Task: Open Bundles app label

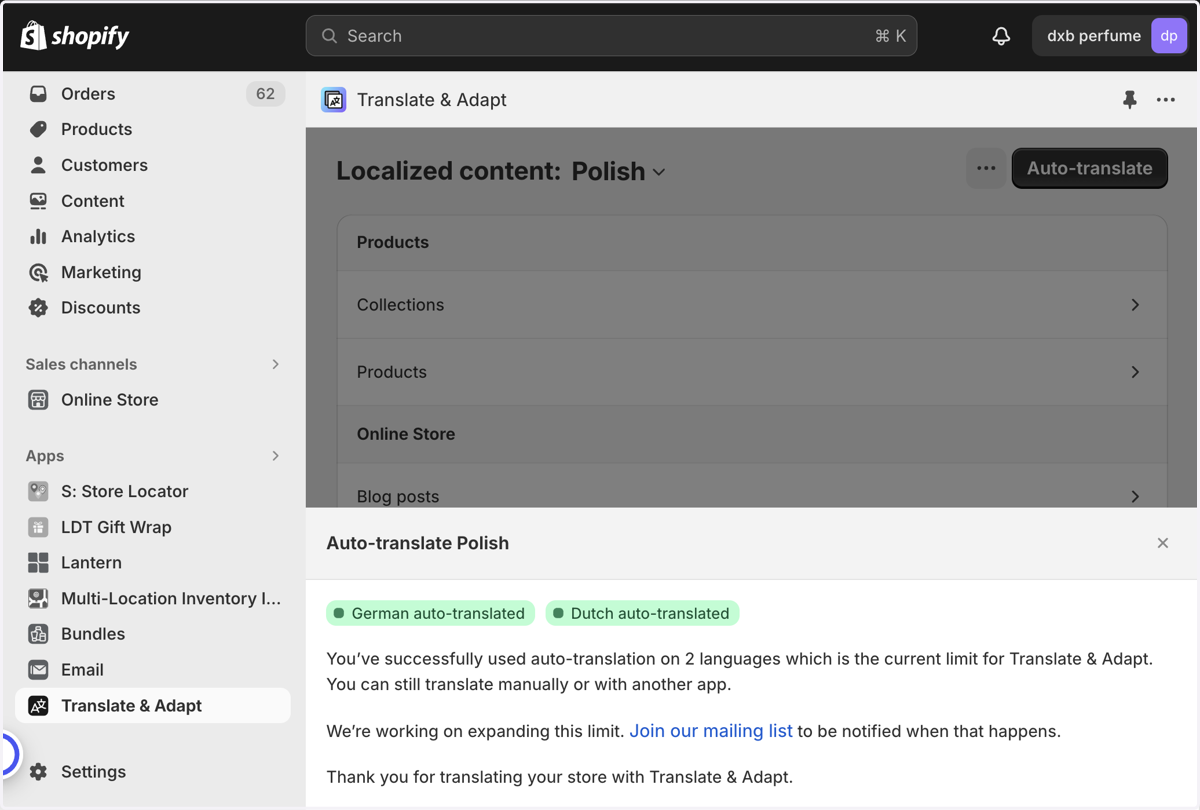Action: coord(93,634)
